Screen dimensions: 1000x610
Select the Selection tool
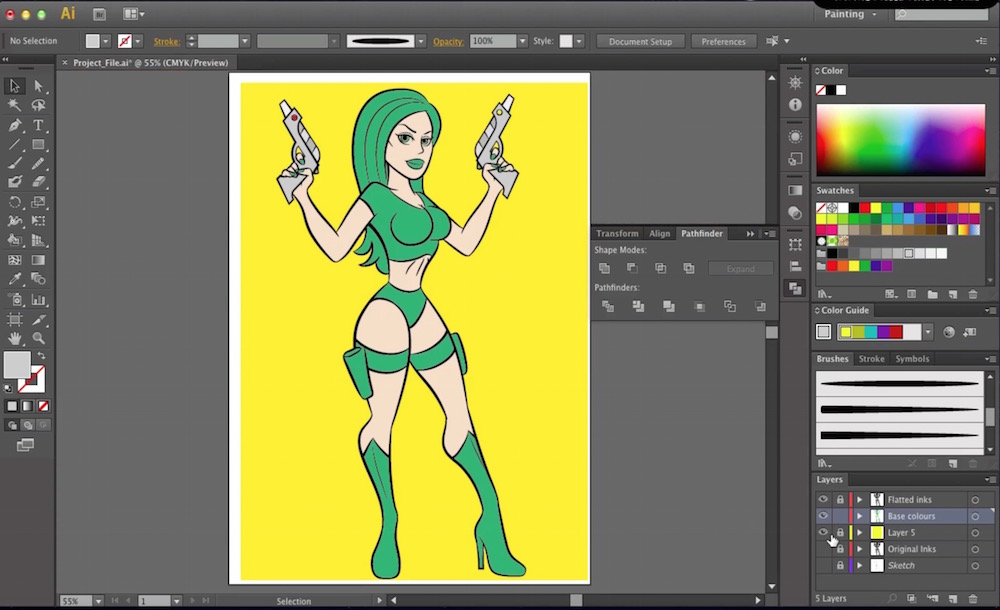[15, 86]
